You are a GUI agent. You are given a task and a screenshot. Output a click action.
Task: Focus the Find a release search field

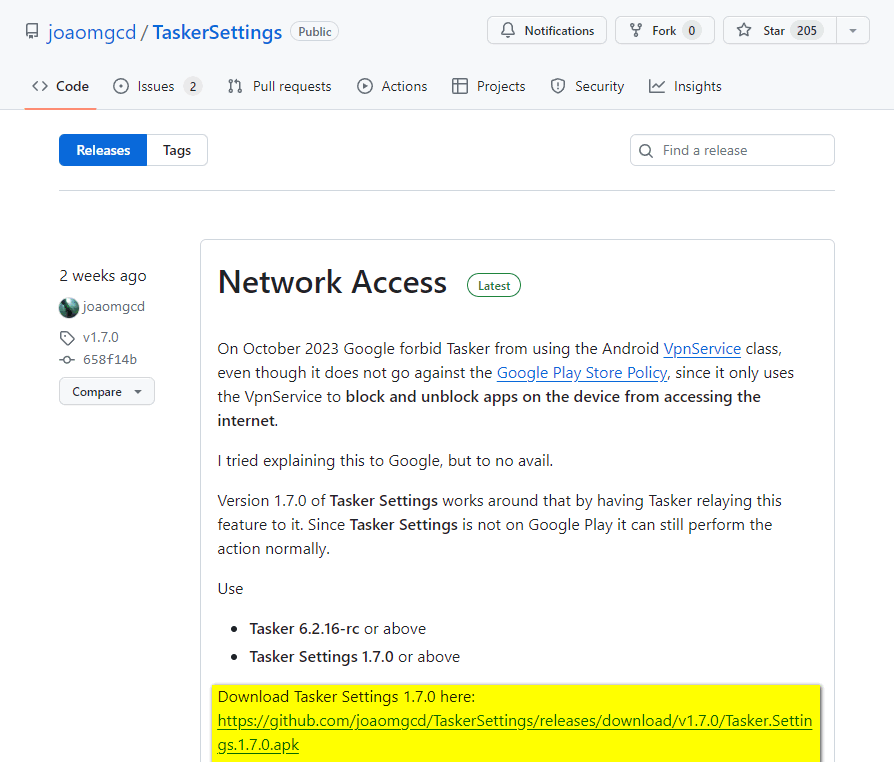pos(732,150)
